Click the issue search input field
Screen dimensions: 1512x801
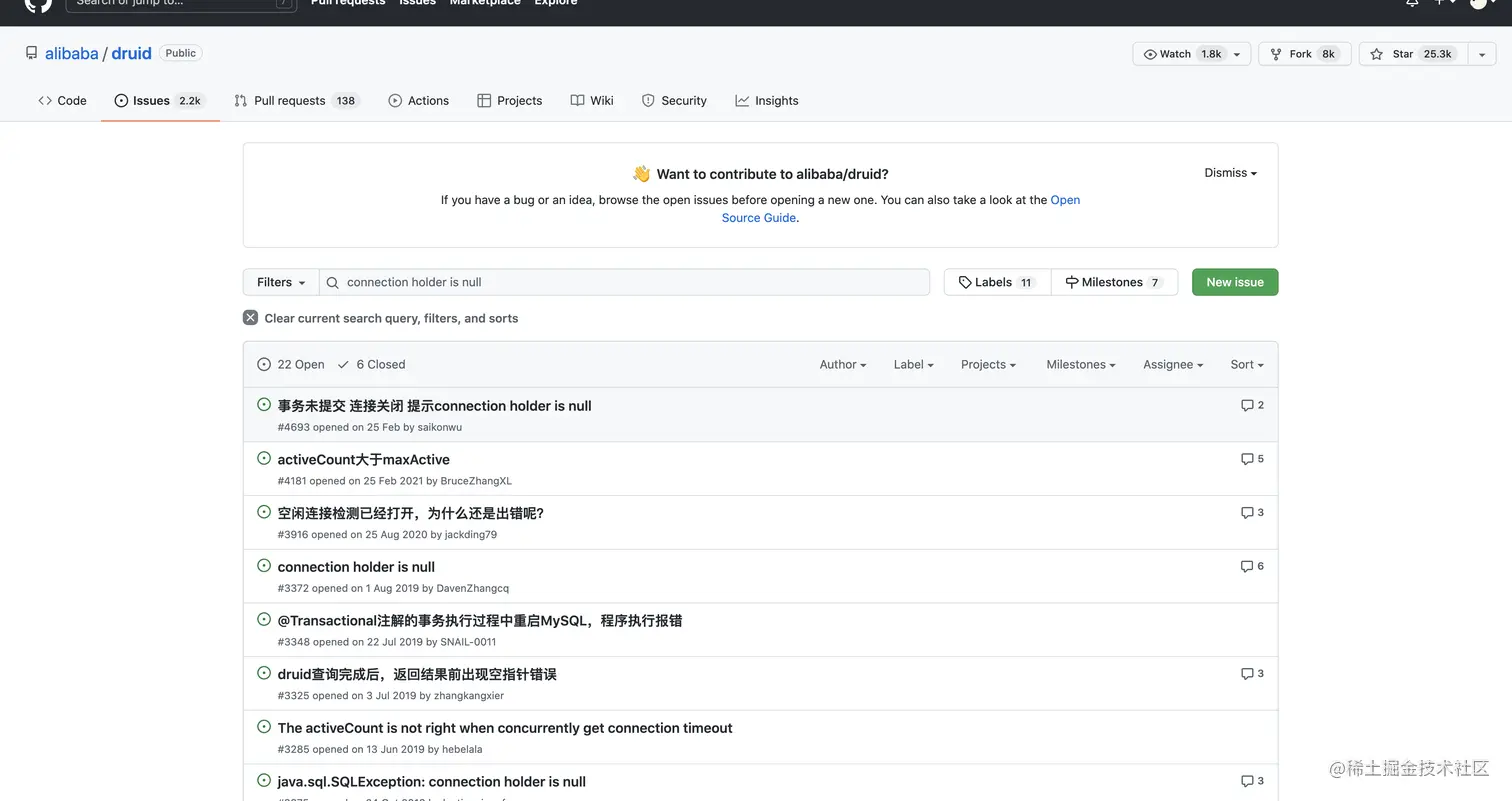(624, 282)
